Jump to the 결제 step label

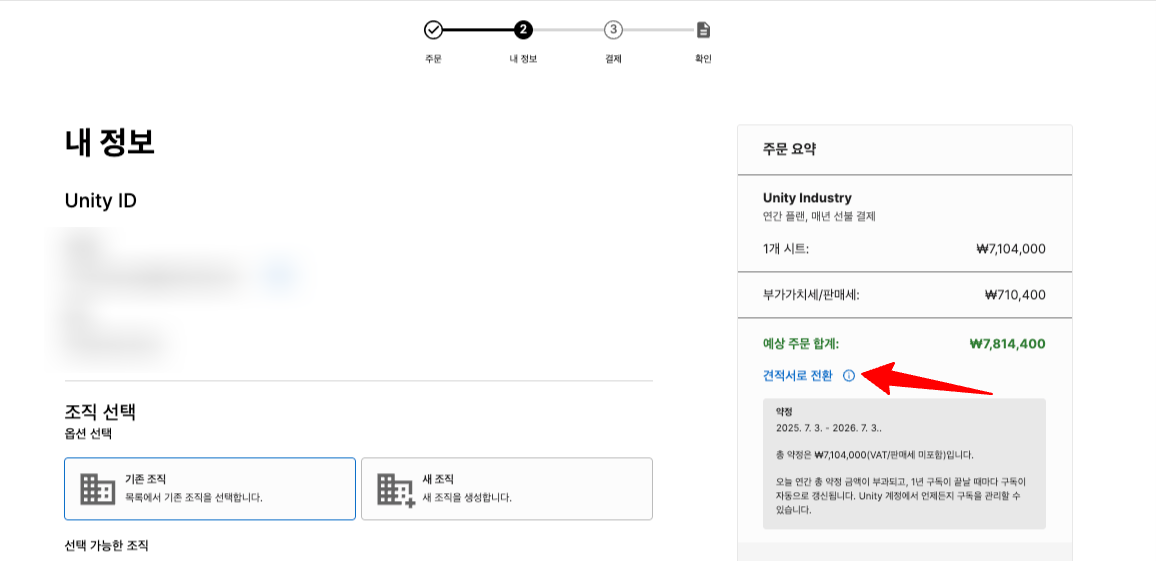point(613,59)
